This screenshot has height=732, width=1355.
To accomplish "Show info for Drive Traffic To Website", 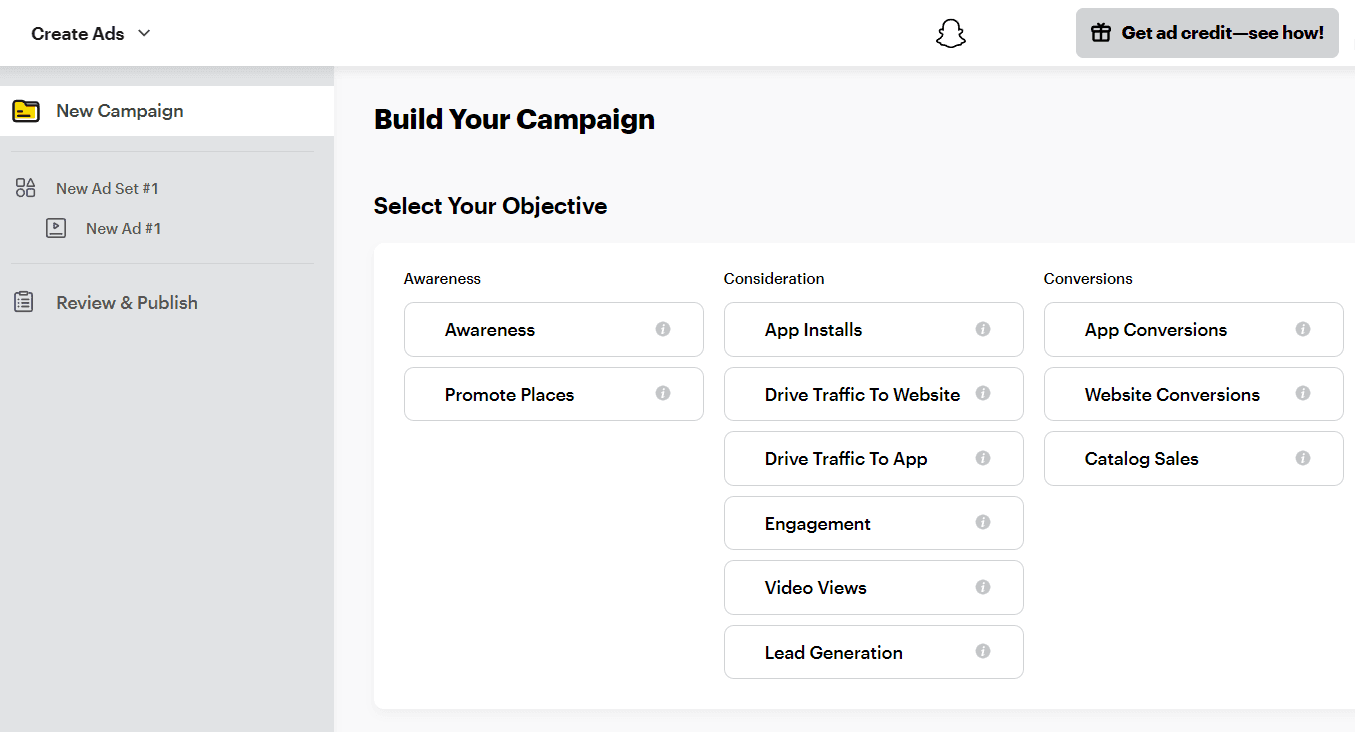I will (x=983, y=394).
